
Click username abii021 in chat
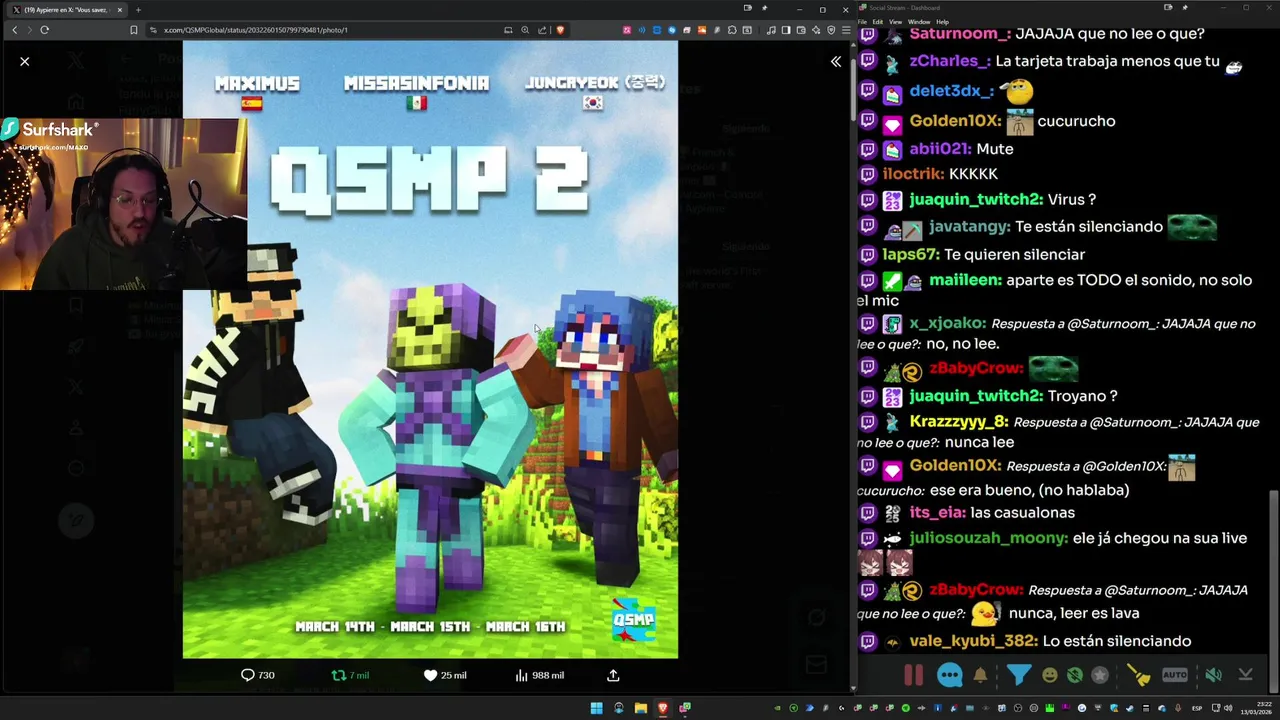[940, 148]
